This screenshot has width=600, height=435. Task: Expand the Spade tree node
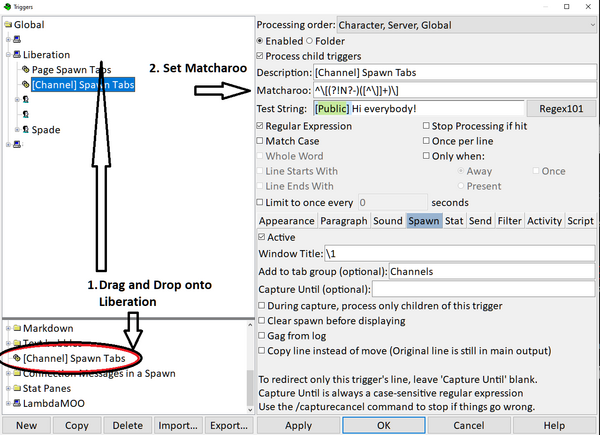click(x=16, y=129)
